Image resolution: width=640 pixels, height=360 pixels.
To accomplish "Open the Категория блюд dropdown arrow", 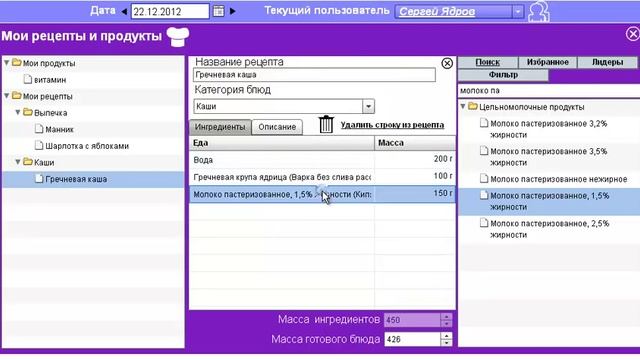I will pos(368,107).
